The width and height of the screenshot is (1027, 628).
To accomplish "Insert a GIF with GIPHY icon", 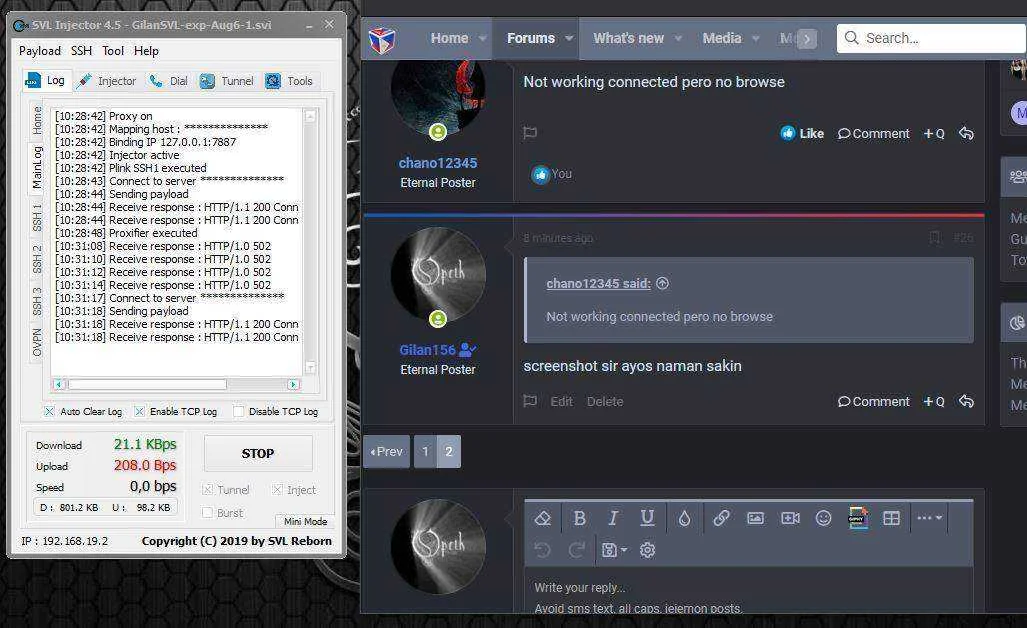I will pos(858,518).
